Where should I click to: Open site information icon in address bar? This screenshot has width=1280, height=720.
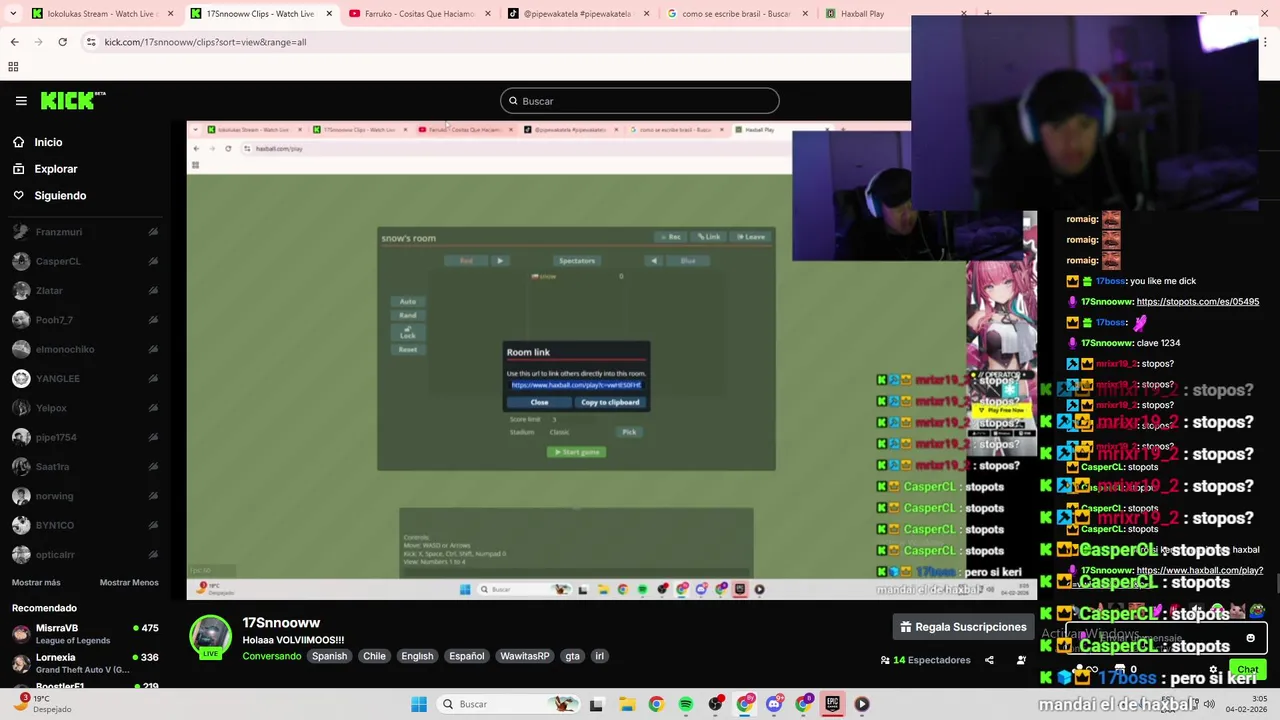[91, 42]
